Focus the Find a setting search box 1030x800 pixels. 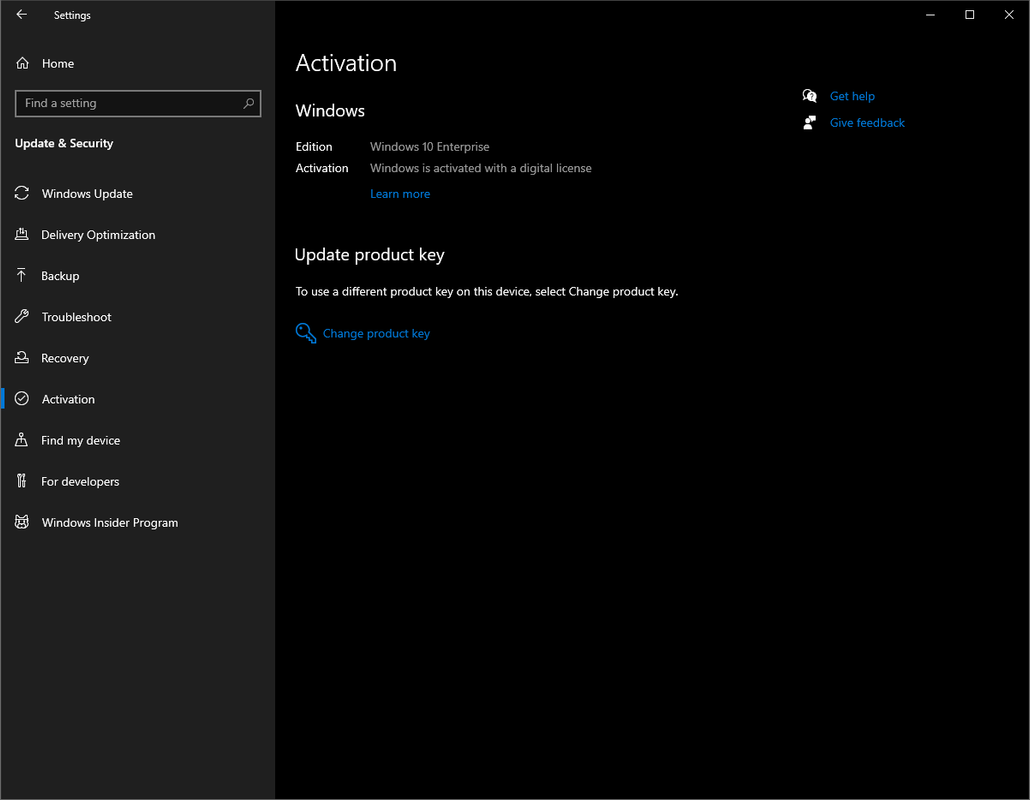click(x=138, y=103)
